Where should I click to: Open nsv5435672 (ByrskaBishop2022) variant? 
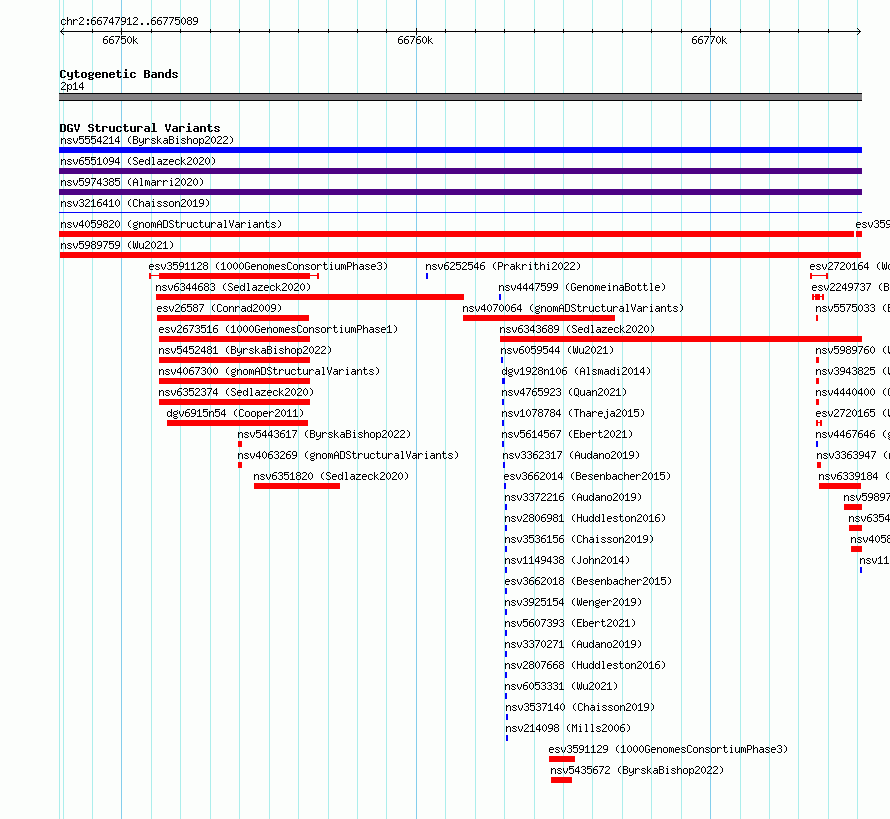tap(637, 770)
